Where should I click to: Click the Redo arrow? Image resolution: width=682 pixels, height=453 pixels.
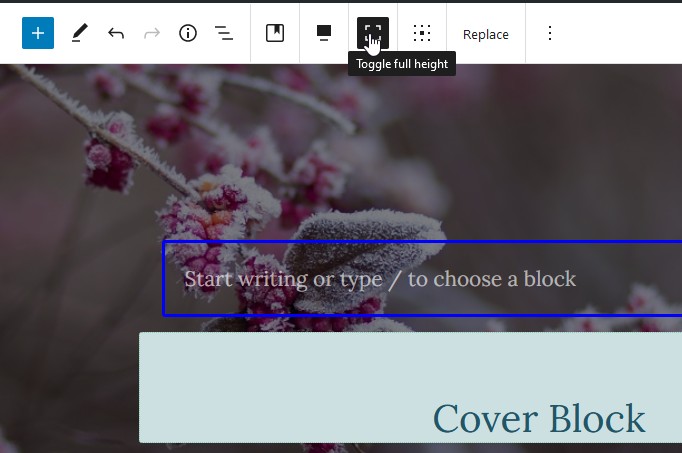point(152,33)
